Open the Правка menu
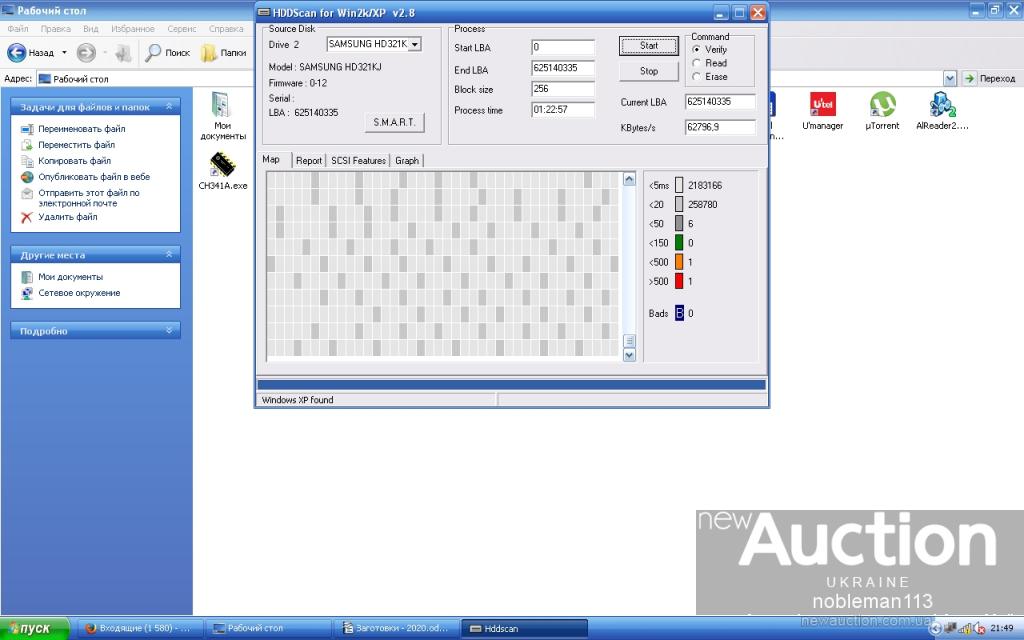 [x=56, y=29]
